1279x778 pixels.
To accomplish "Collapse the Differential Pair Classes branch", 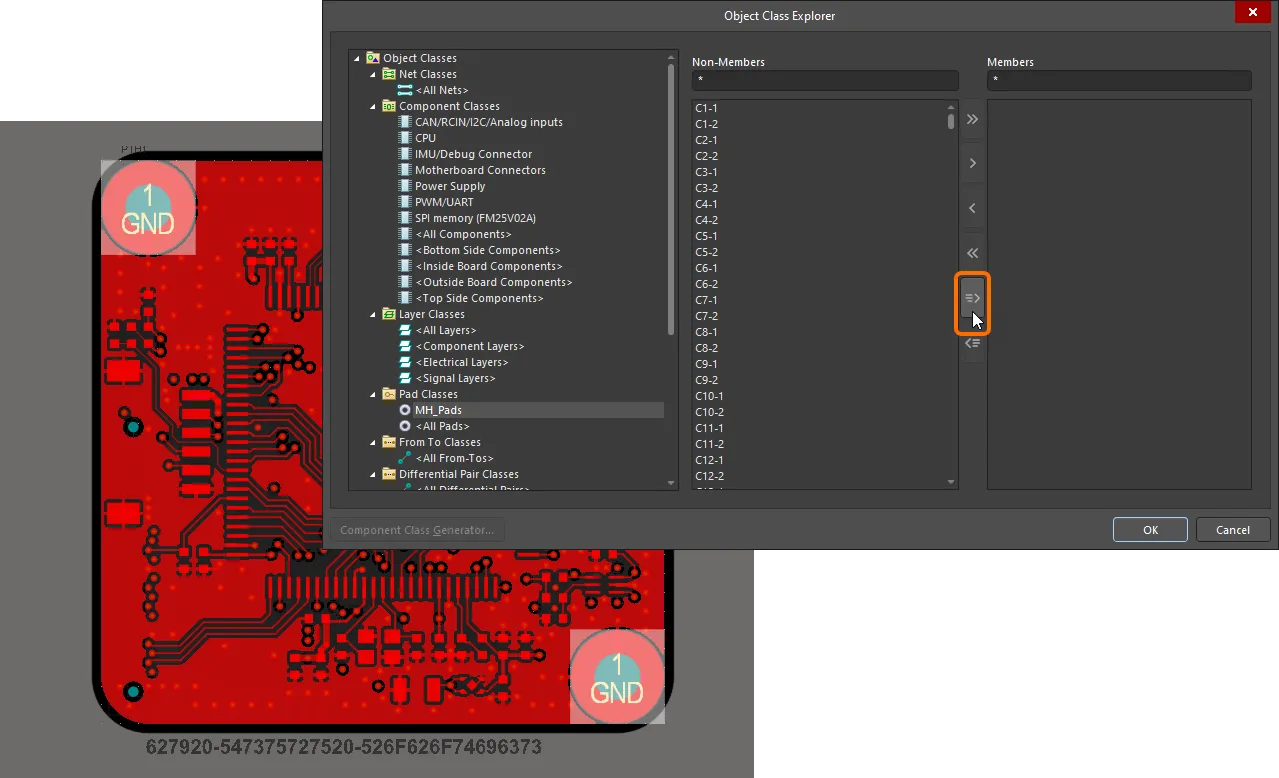I will (374, 474).
